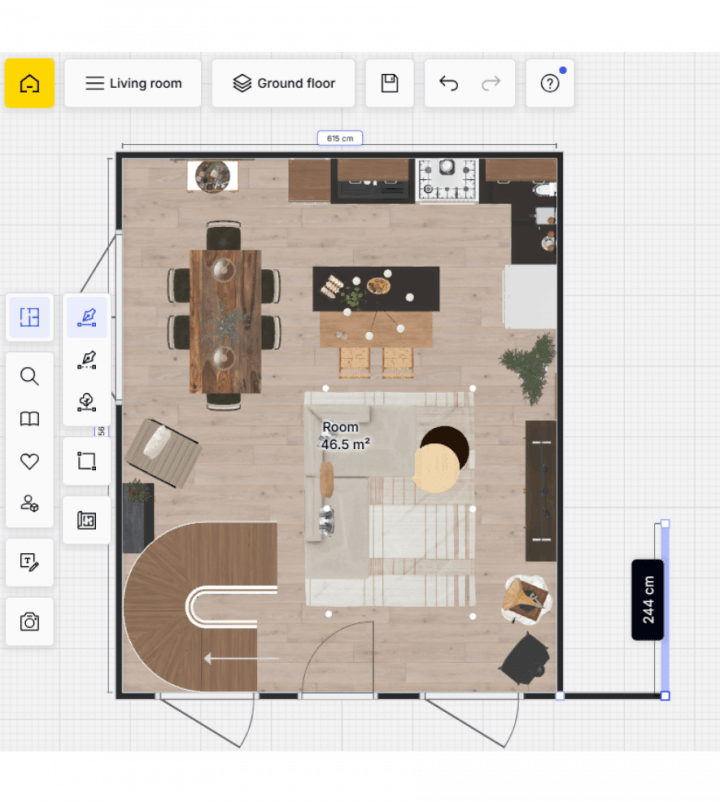Toggle the floor plan build mode
This screenshot has width=720, height=803.
(30, 318)
